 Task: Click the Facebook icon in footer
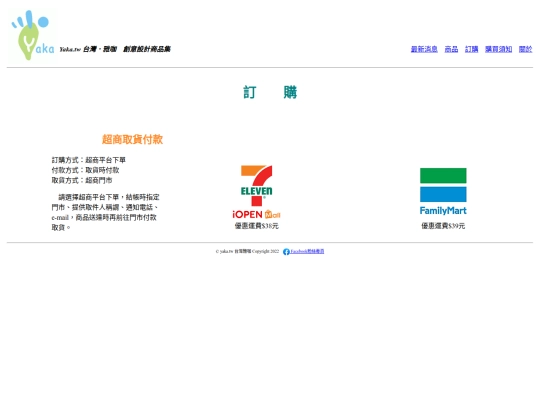(286, 252)
